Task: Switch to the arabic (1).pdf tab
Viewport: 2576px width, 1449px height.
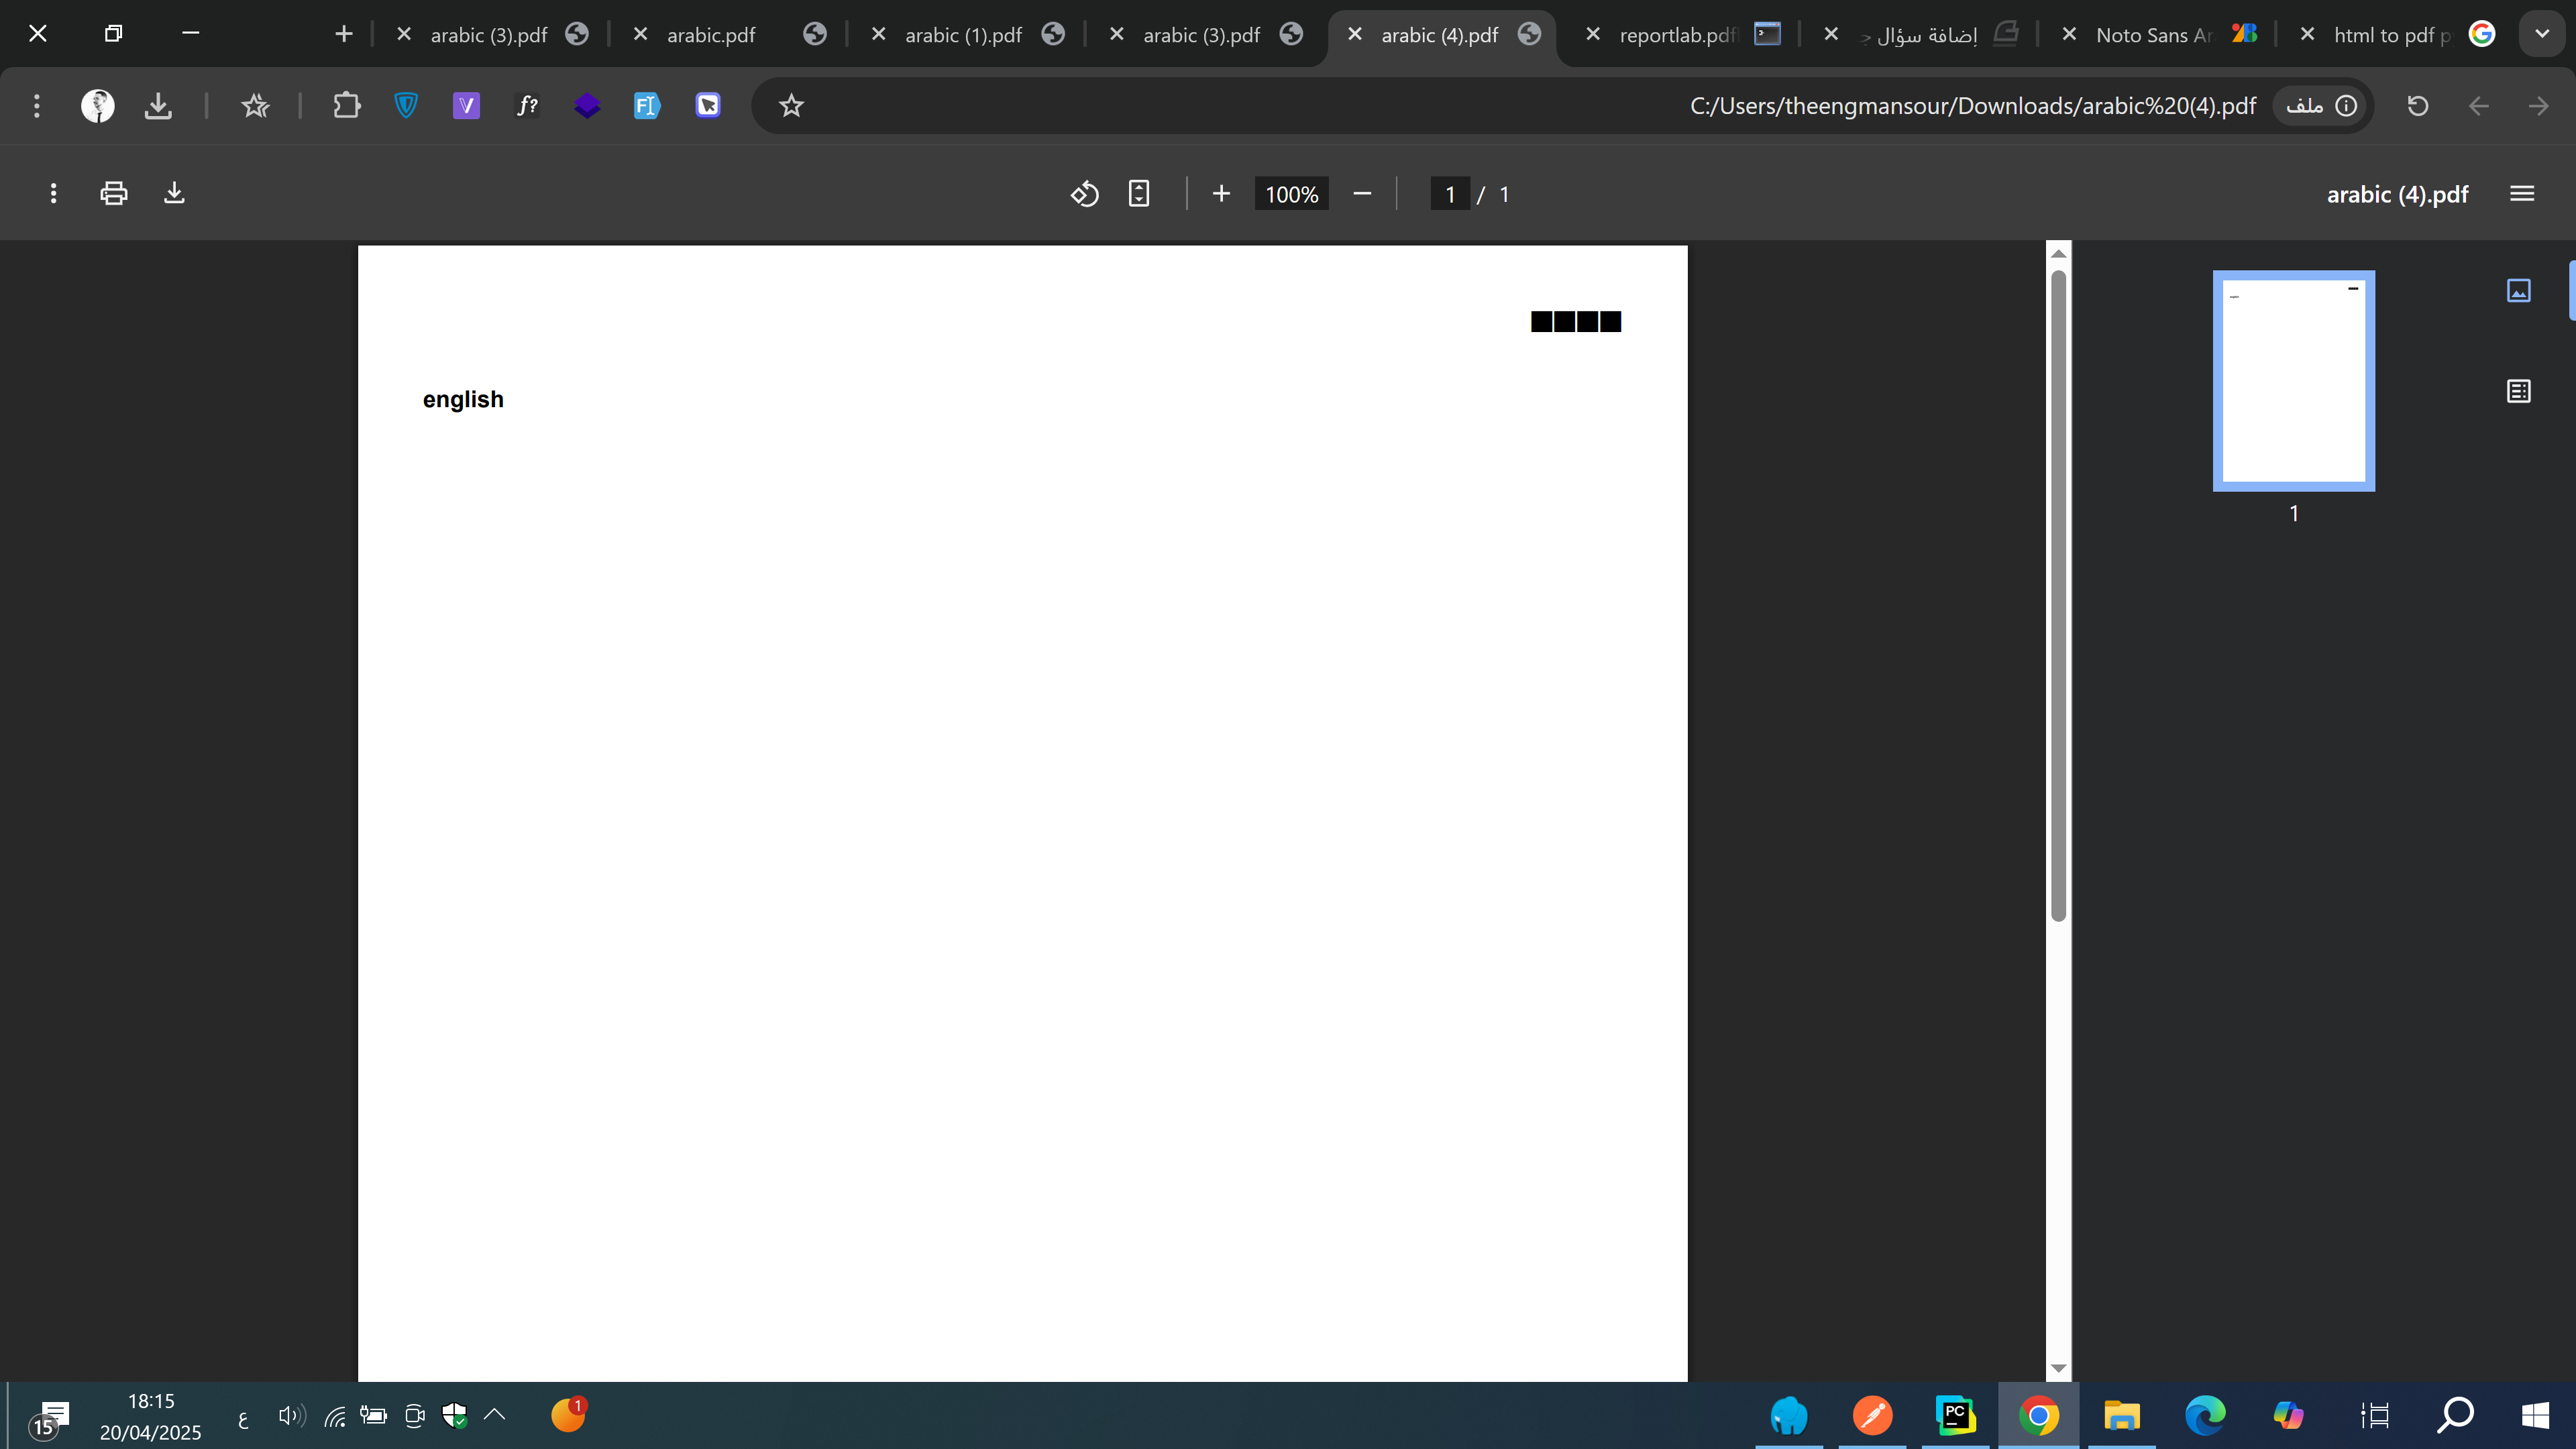Action: point(963,35)
